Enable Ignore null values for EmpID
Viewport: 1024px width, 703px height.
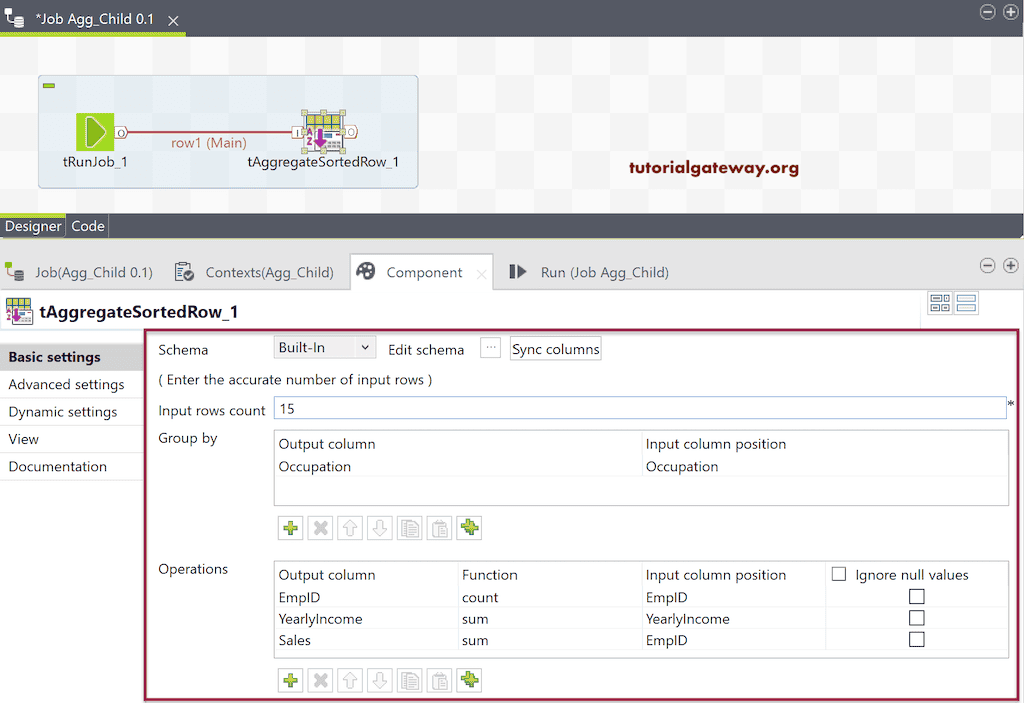916,597
